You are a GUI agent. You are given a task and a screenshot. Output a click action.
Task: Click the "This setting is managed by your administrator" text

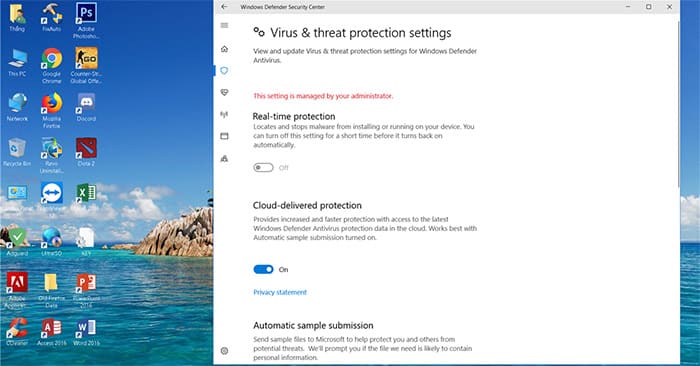323,96
